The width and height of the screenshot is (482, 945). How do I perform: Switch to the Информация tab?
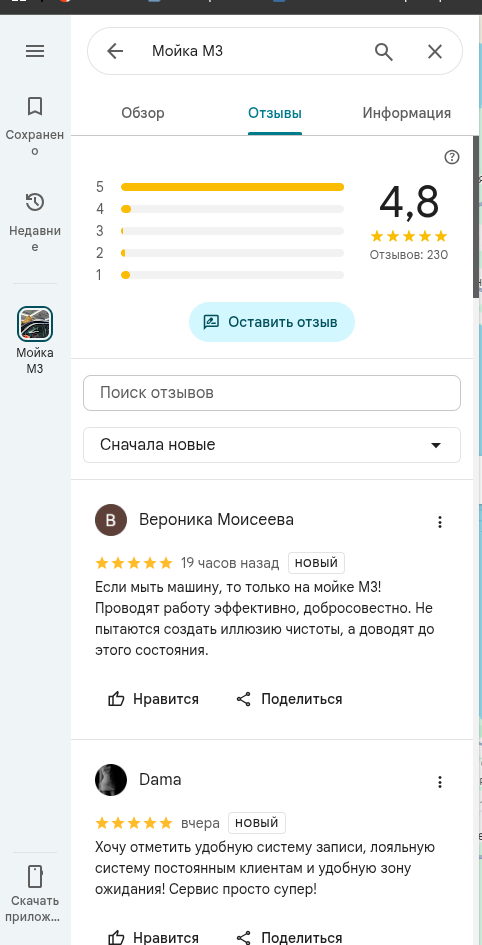407,113
